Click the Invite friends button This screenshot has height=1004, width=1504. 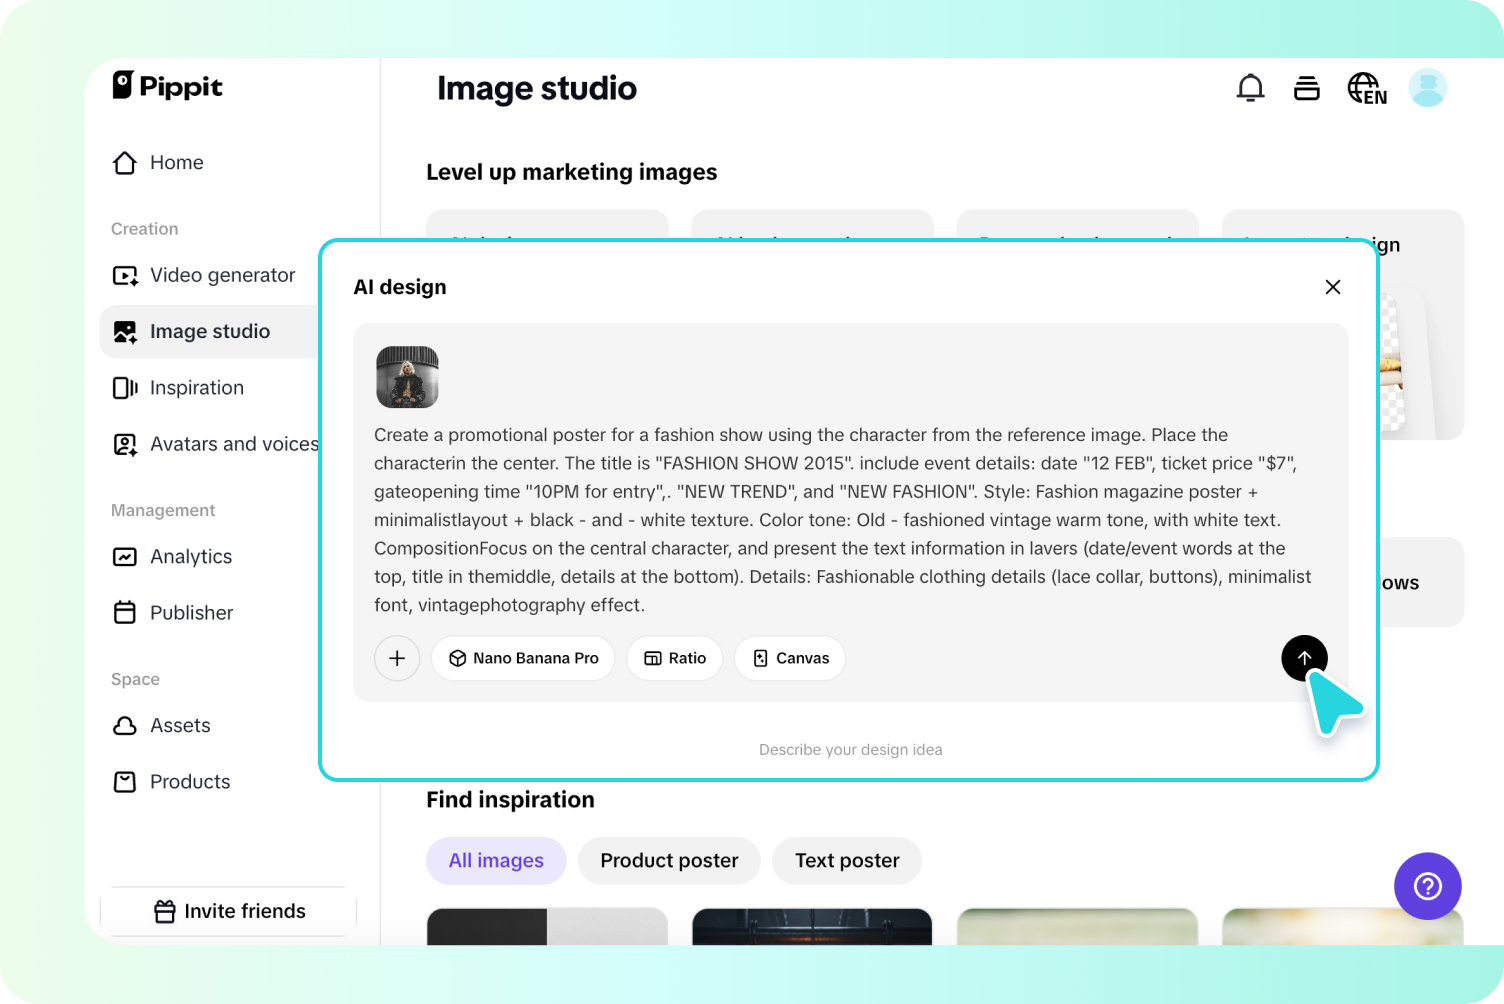click(x=229, y=910)
